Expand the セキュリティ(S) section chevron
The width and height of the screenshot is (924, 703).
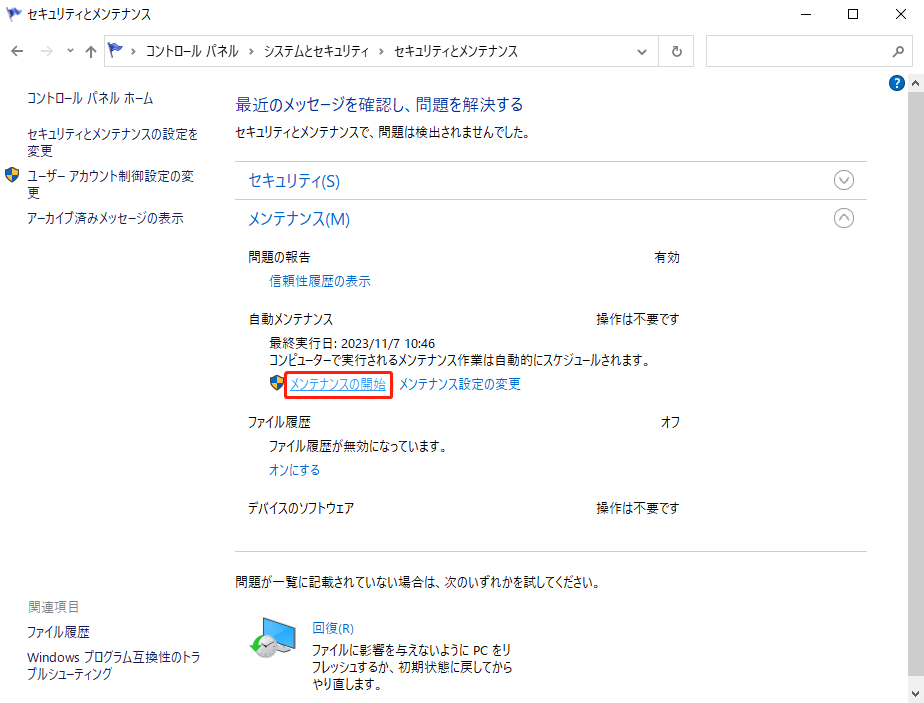click(x=843, y=180)
